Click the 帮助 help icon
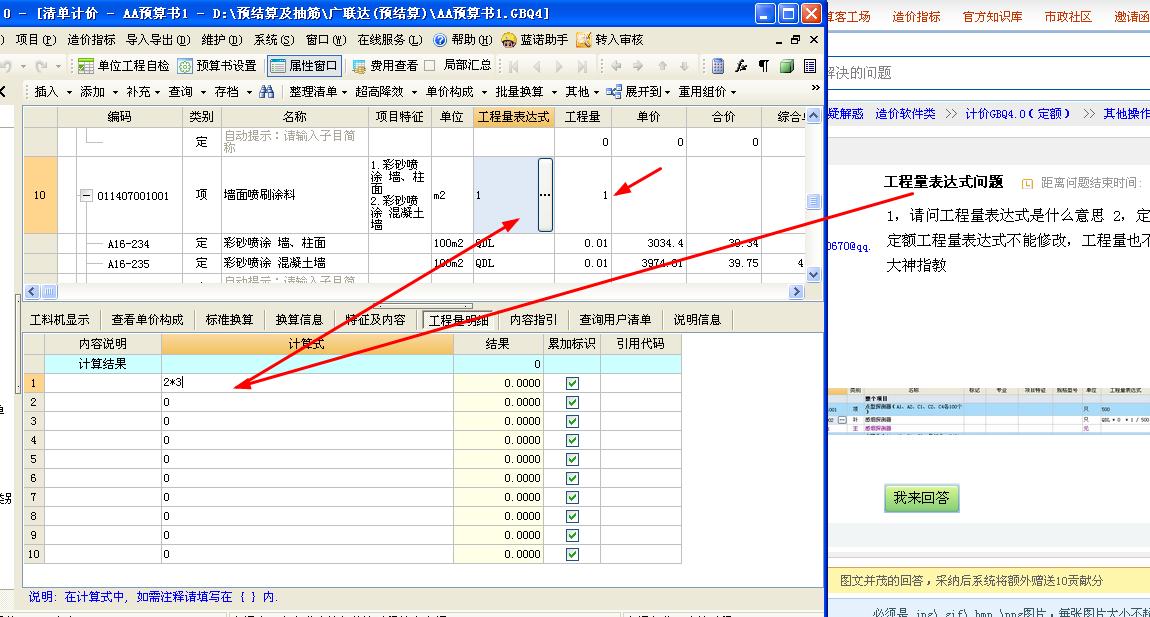Viewport: 1150px width, 617px height. coord(440,40)
